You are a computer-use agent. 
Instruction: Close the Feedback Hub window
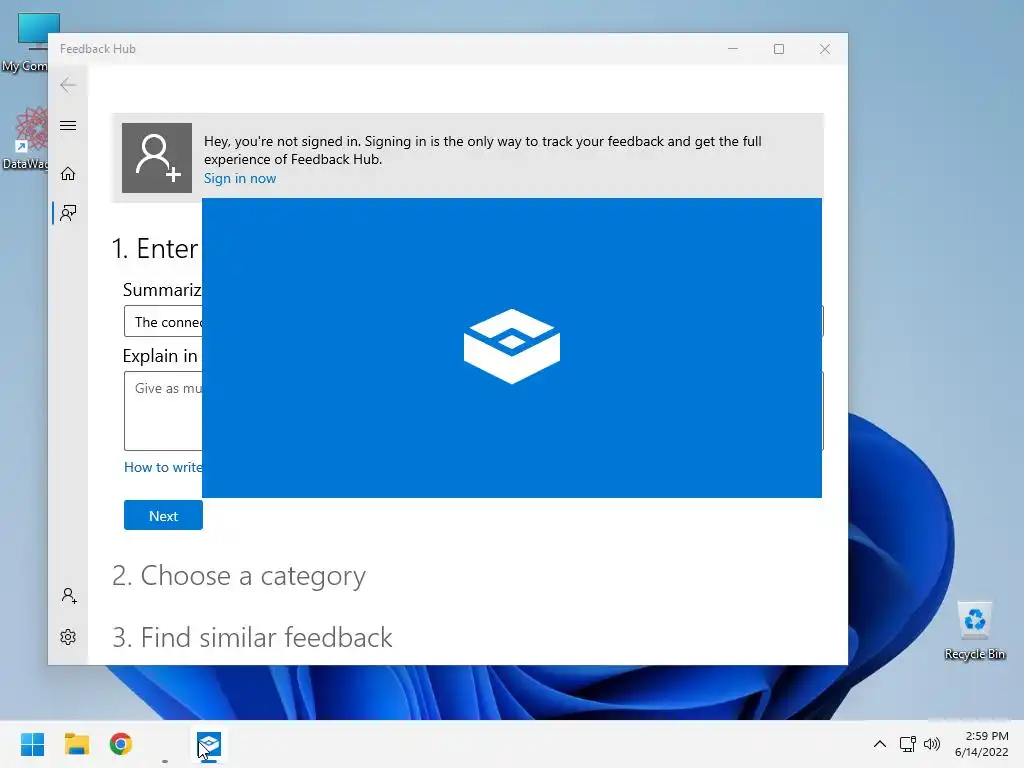click(825, 49)
